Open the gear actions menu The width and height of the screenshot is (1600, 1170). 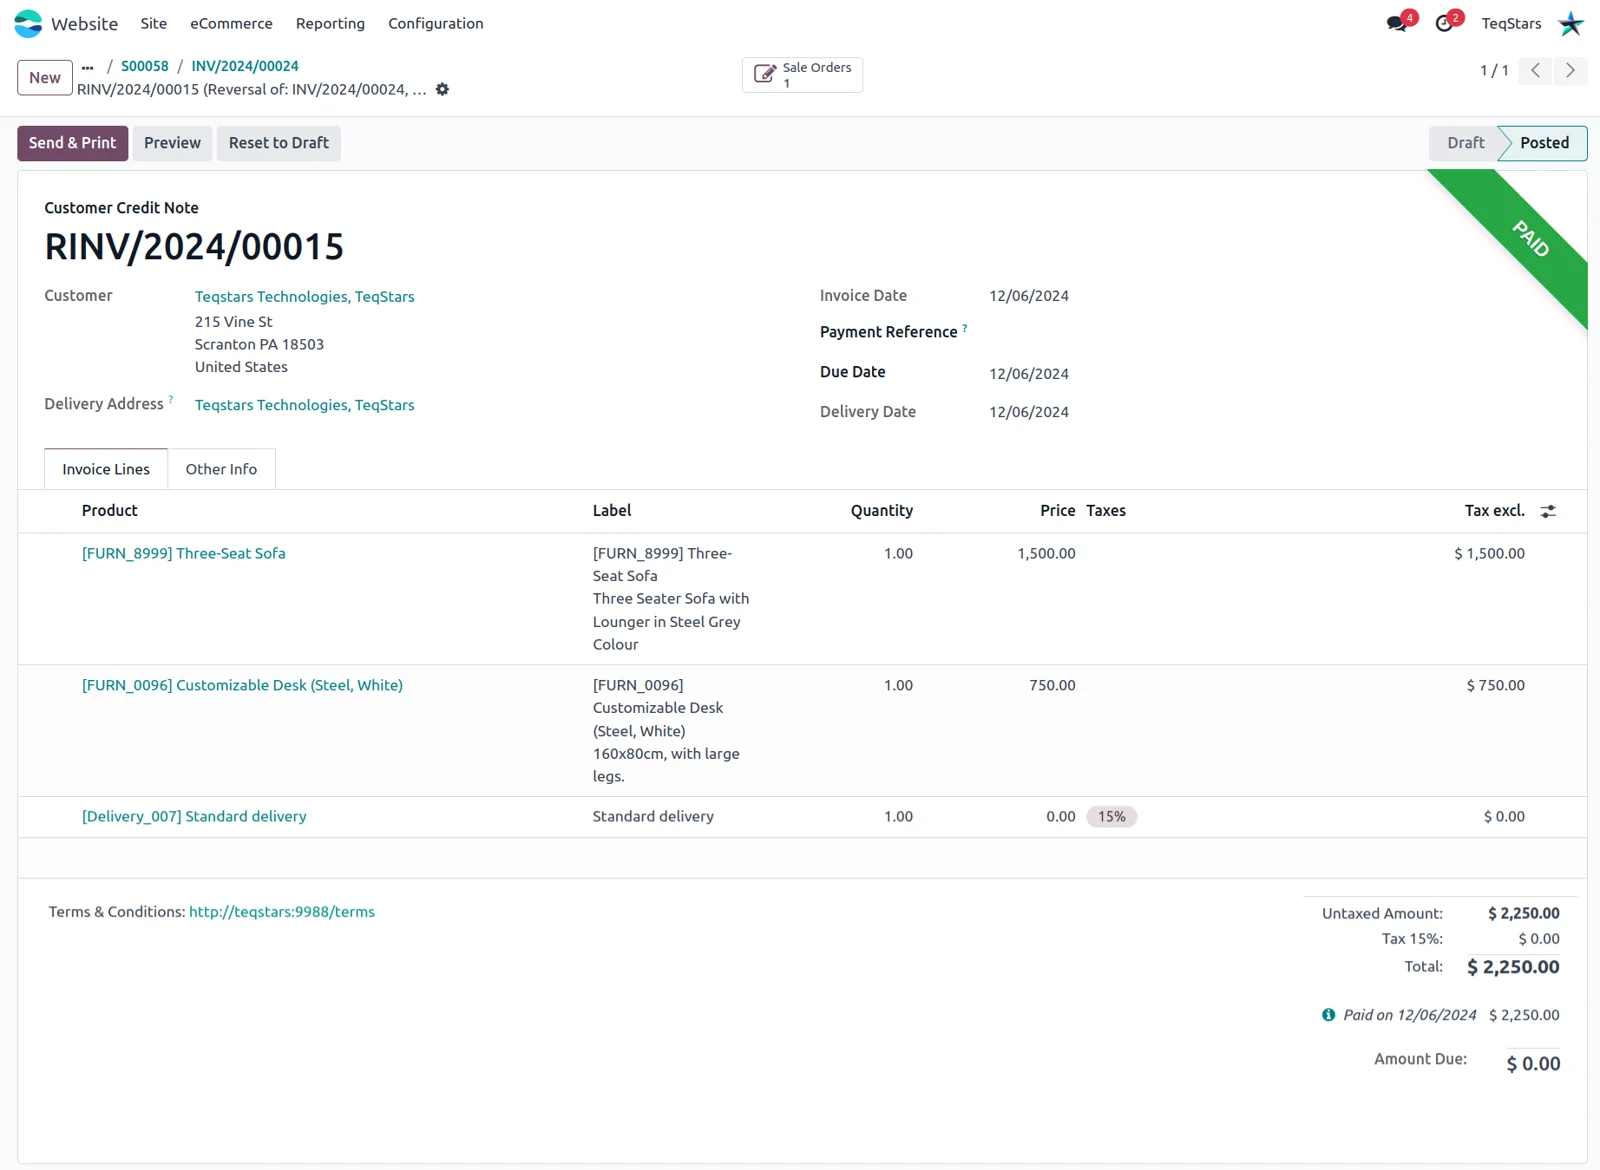(442, 90)
